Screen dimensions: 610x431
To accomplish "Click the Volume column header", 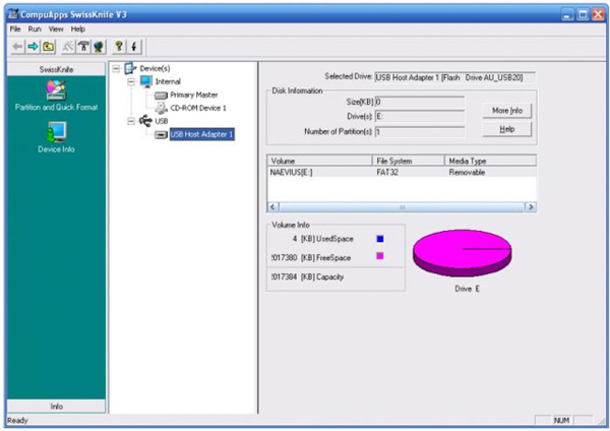I will click(x=320, y=161).
